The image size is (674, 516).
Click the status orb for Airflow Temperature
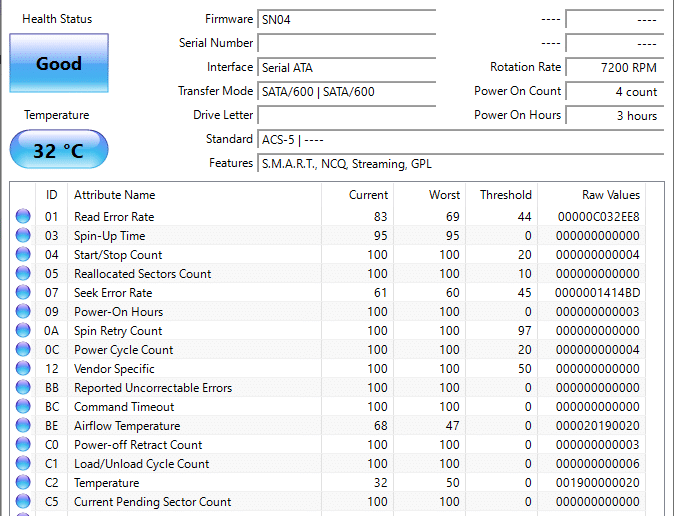23,425
